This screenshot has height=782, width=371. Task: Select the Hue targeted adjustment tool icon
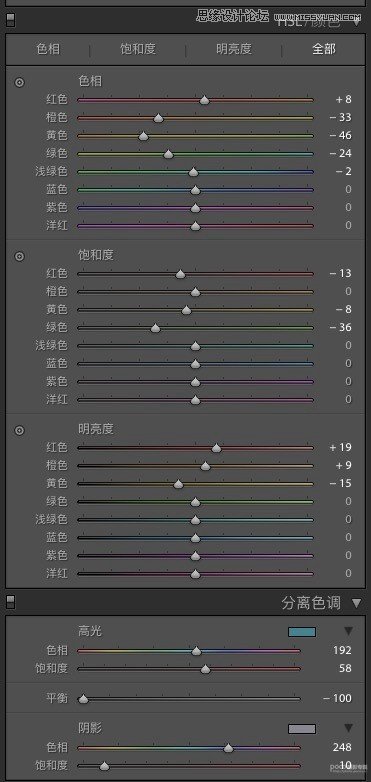[19, 82]
